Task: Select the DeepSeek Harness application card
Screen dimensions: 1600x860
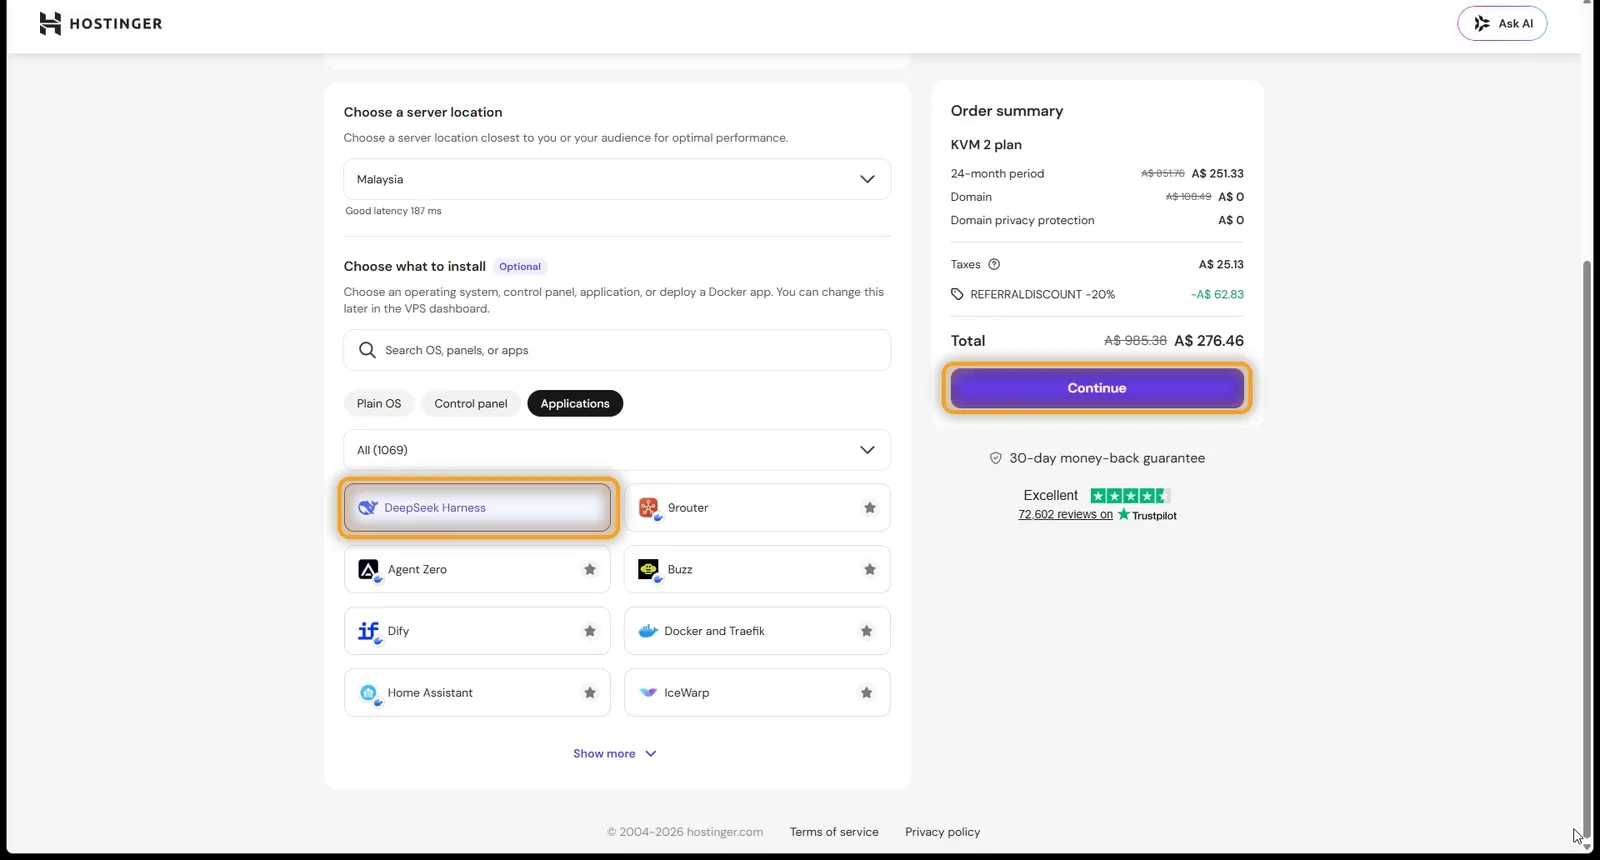Action: pyautogui.click(x=477, y=508)
